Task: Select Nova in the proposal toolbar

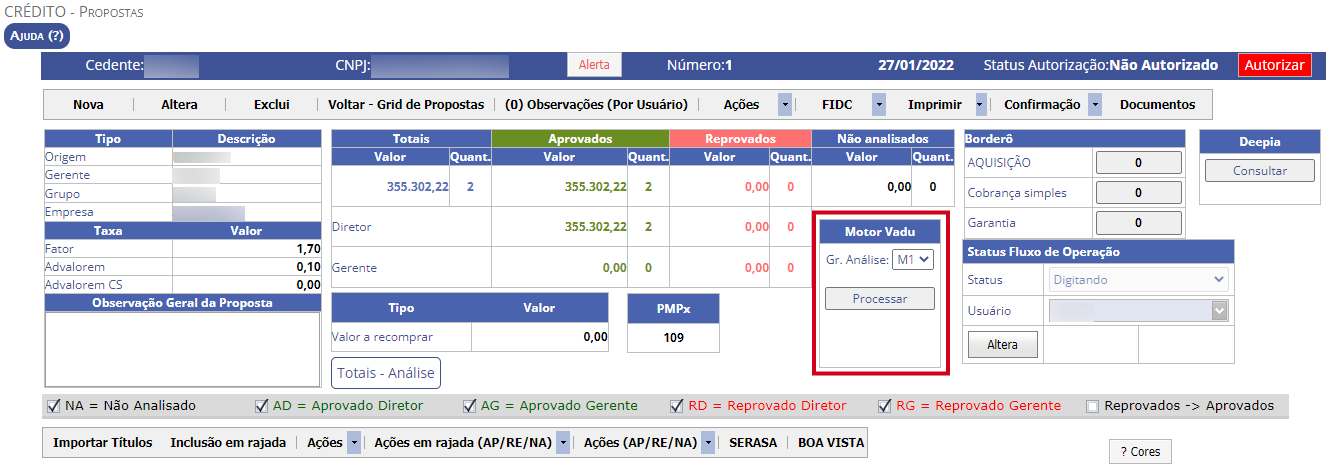Action: (88, 104)
